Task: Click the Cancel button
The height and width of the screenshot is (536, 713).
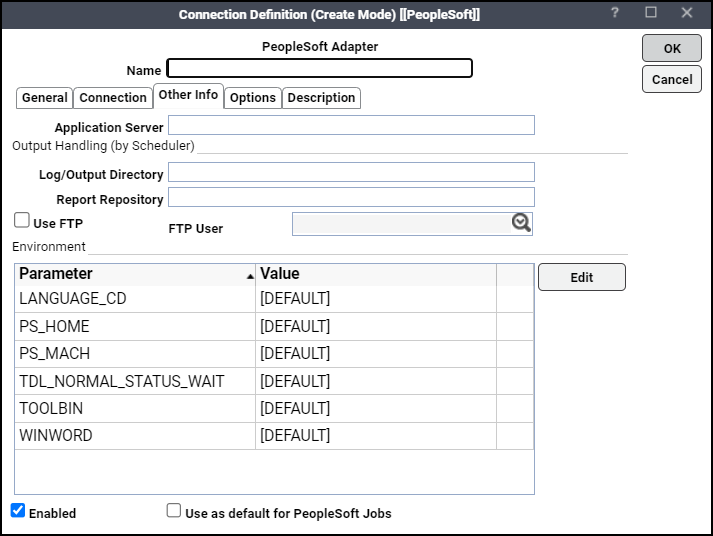Action: [672, 80]
